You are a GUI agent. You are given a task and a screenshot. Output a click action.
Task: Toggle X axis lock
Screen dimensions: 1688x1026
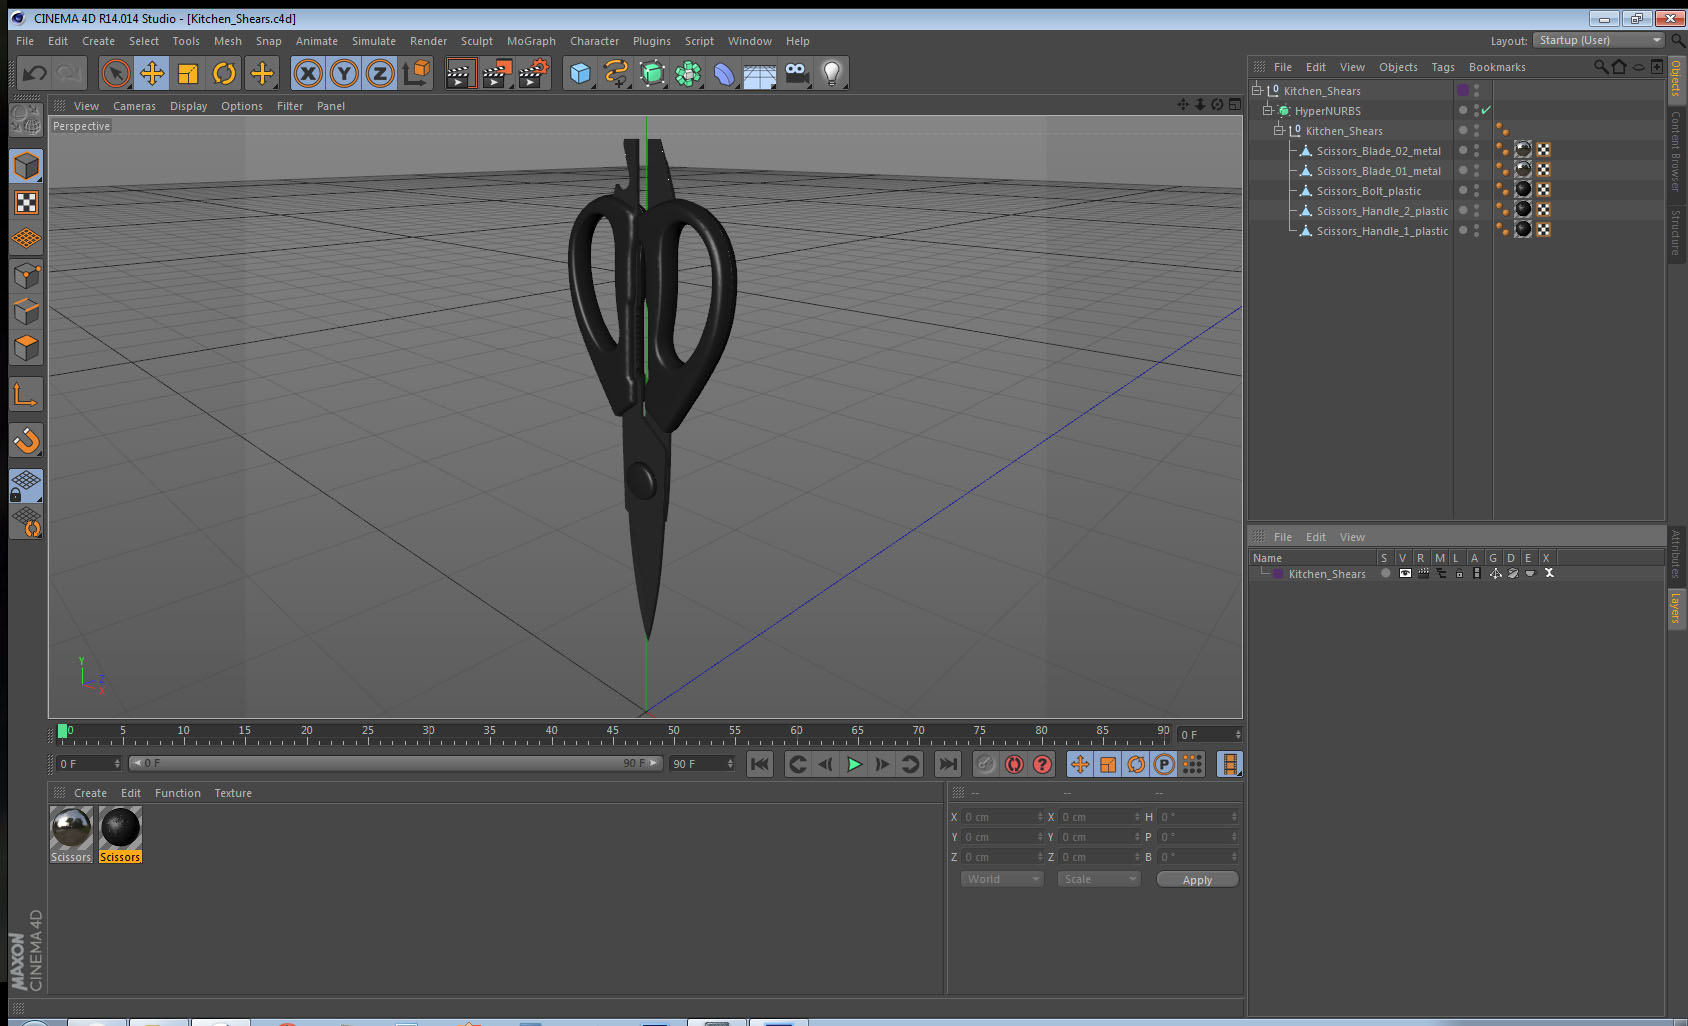308,73
